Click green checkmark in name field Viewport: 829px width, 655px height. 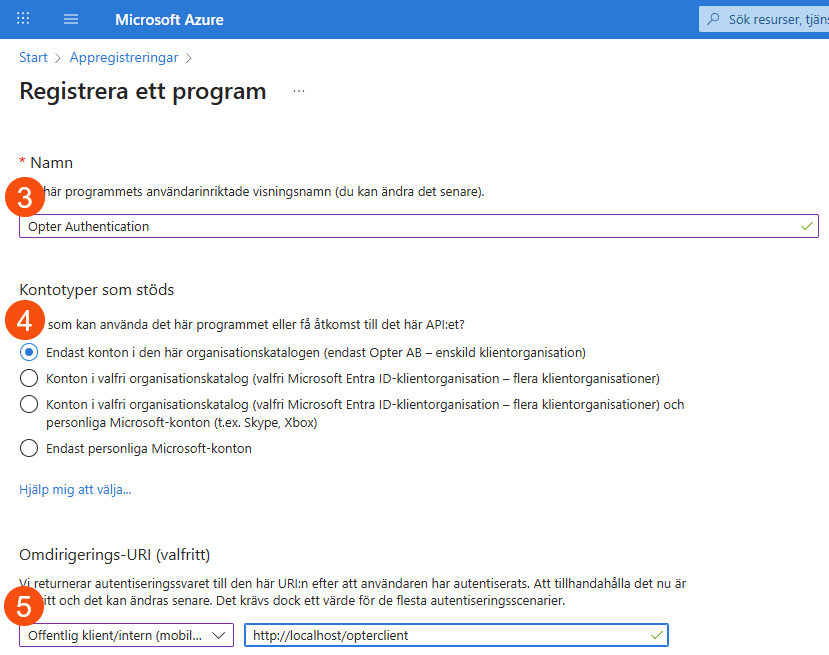click(806, 226)
